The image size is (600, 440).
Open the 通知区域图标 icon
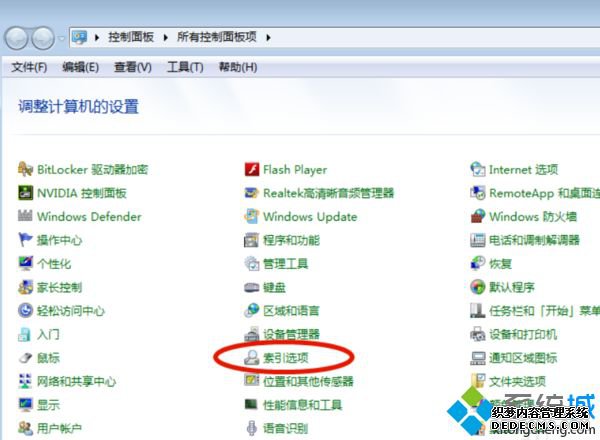click(x=478, y=358)
